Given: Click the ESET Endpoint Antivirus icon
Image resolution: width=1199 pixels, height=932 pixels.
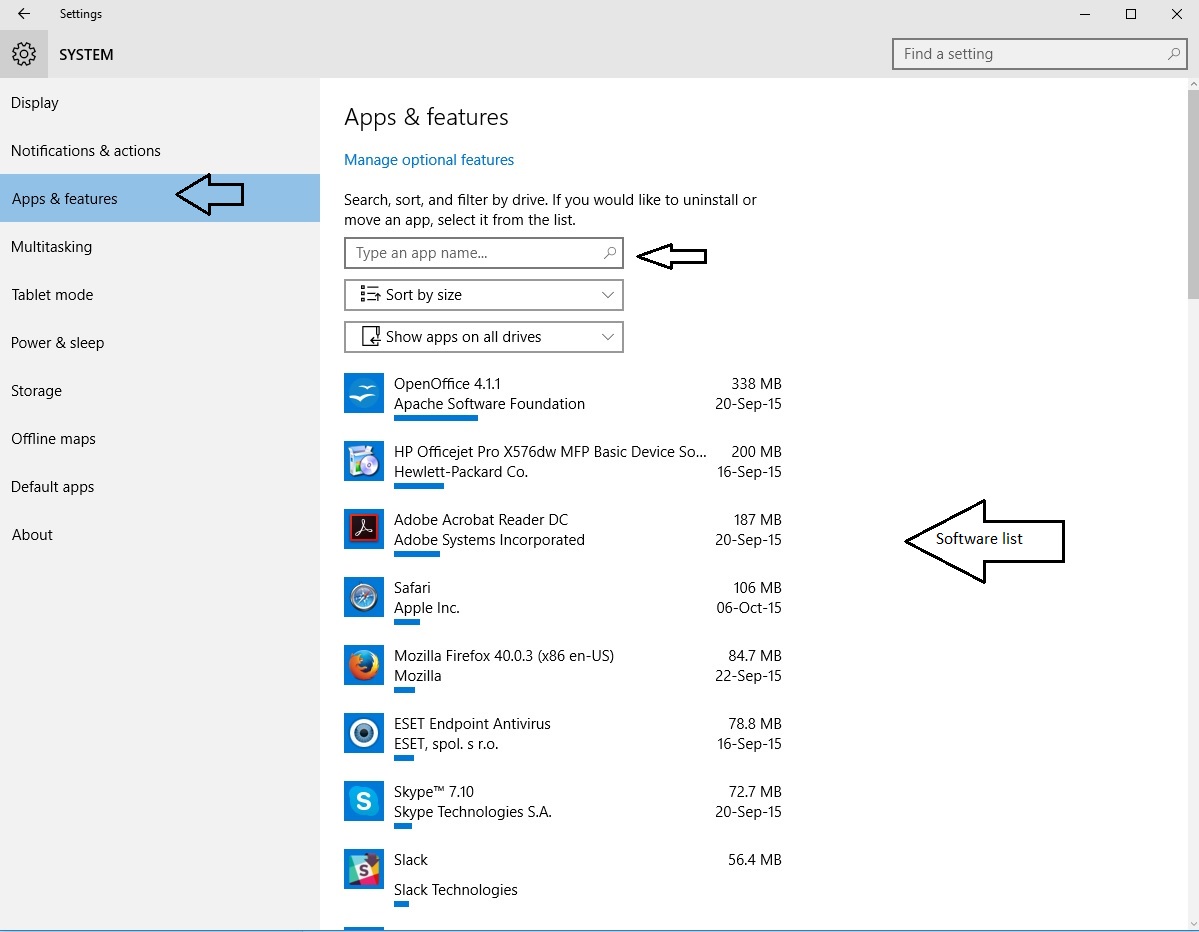Looking at the screenshot, I should tap(363, 733).
